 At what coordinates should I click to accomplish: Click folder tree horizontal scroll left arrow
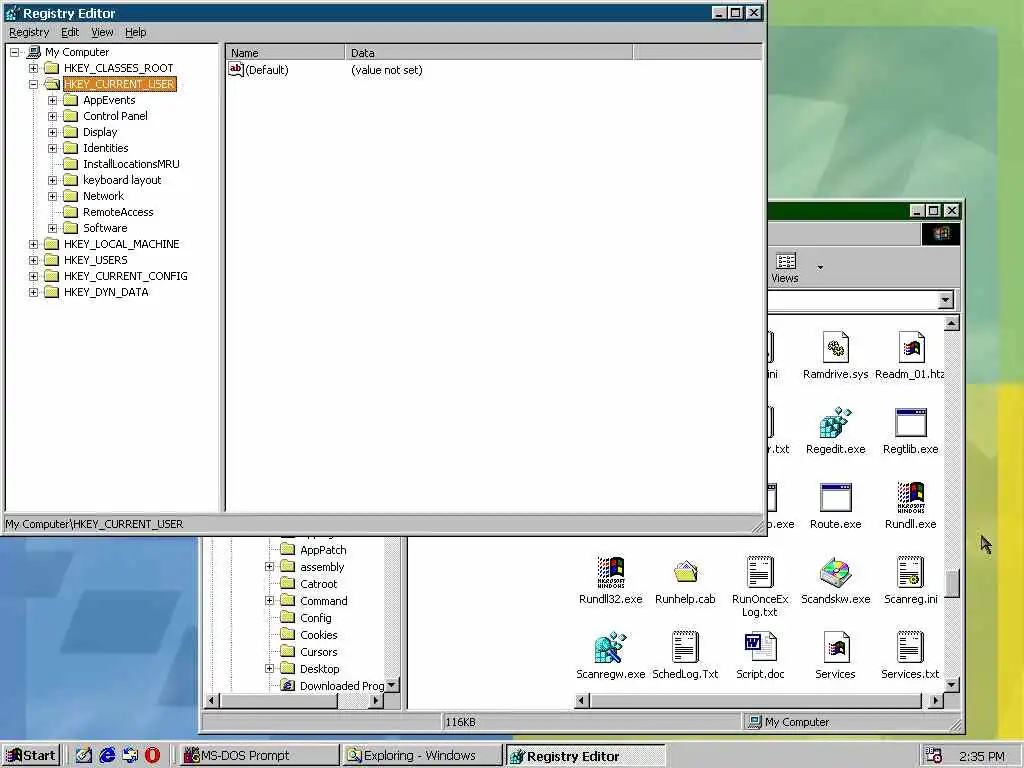212,701
